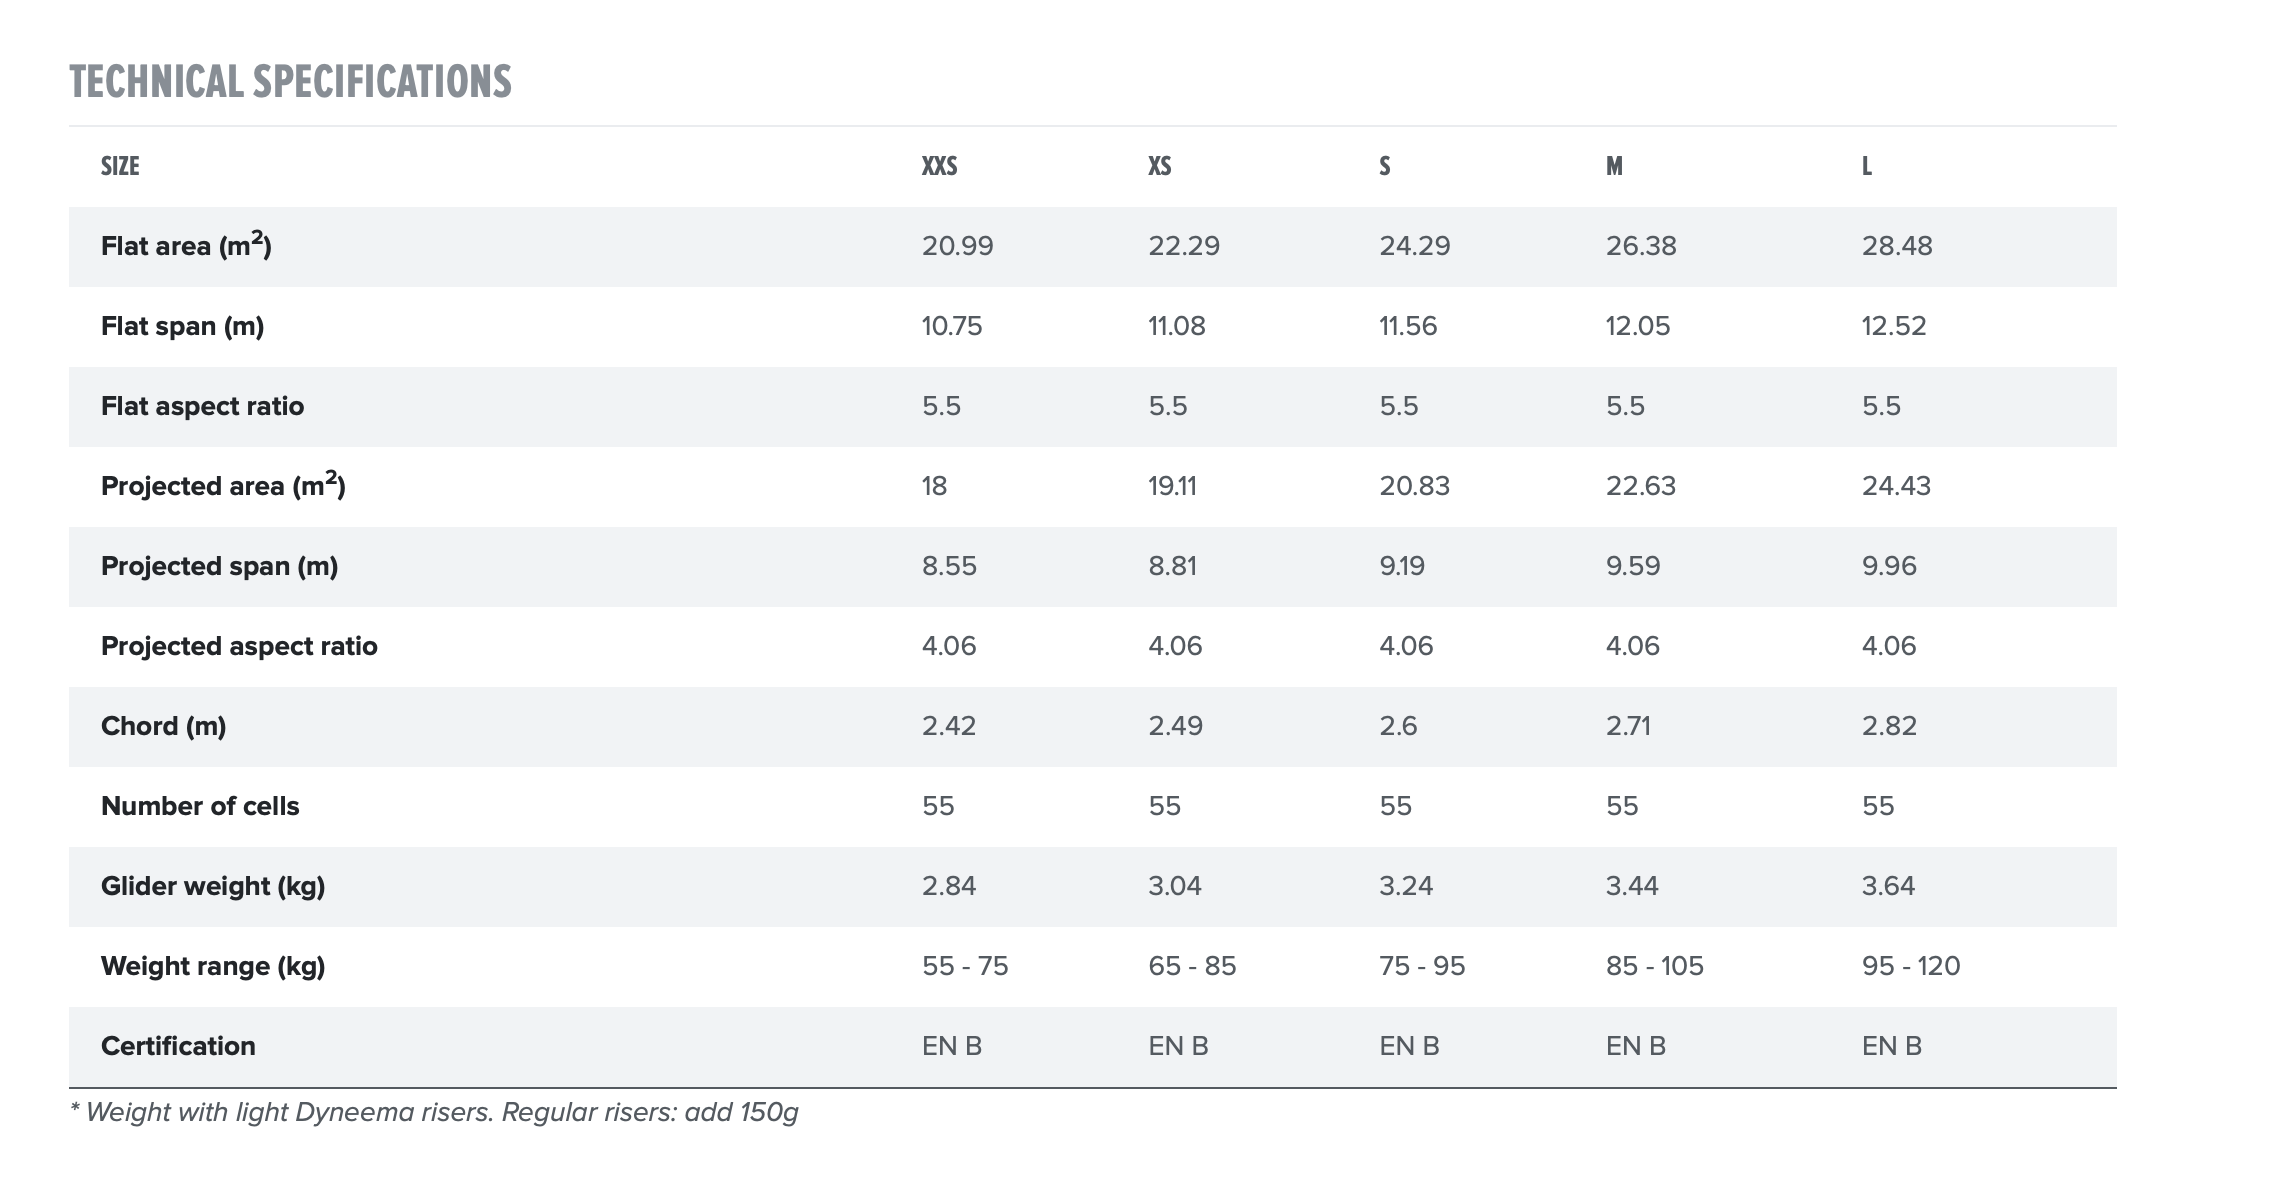Click the Projected aspect ratio row label

tap(239, 646)
